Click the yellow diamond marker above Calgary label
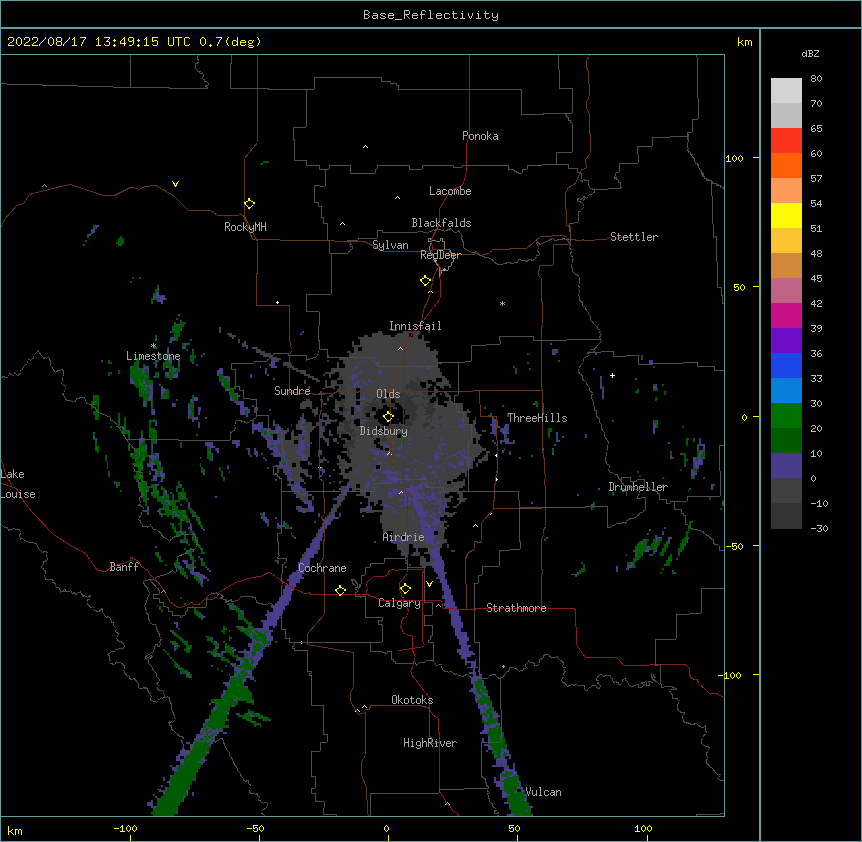862x842 pixels. coord(405,589)
